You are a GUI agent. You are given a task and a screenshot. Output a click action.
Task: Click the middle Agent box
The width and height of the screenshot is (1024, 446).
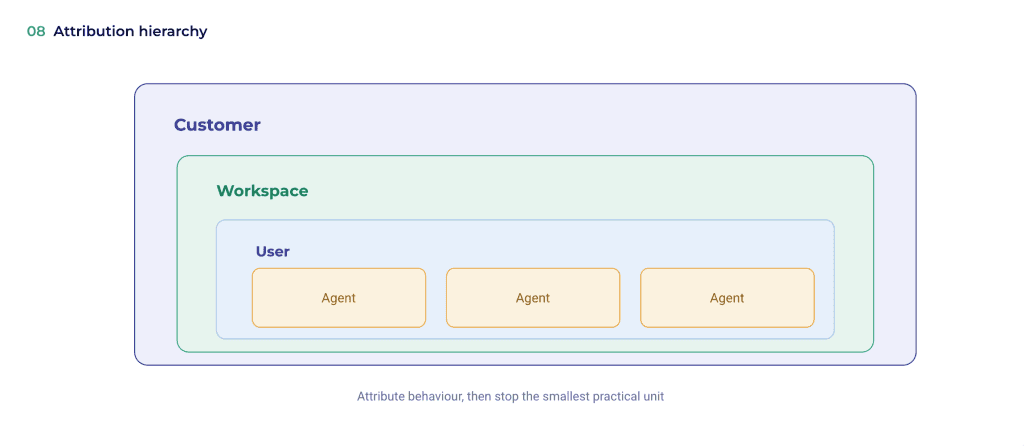(x=533, y=298)
